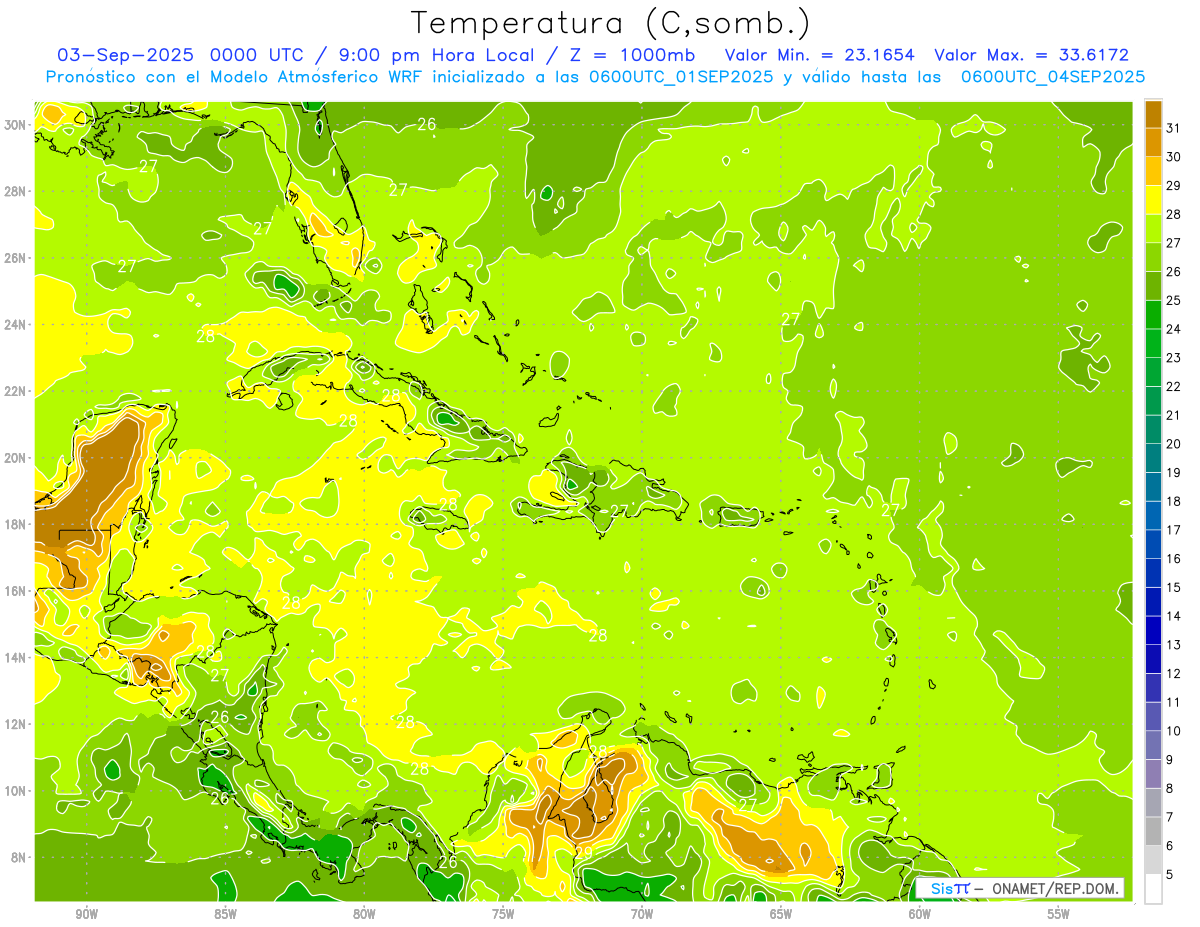The width and height of the screenshot is (1200, 927).
Task: Click the color bar swatch between 13 and 14
Action: [x=1153, y=630]
